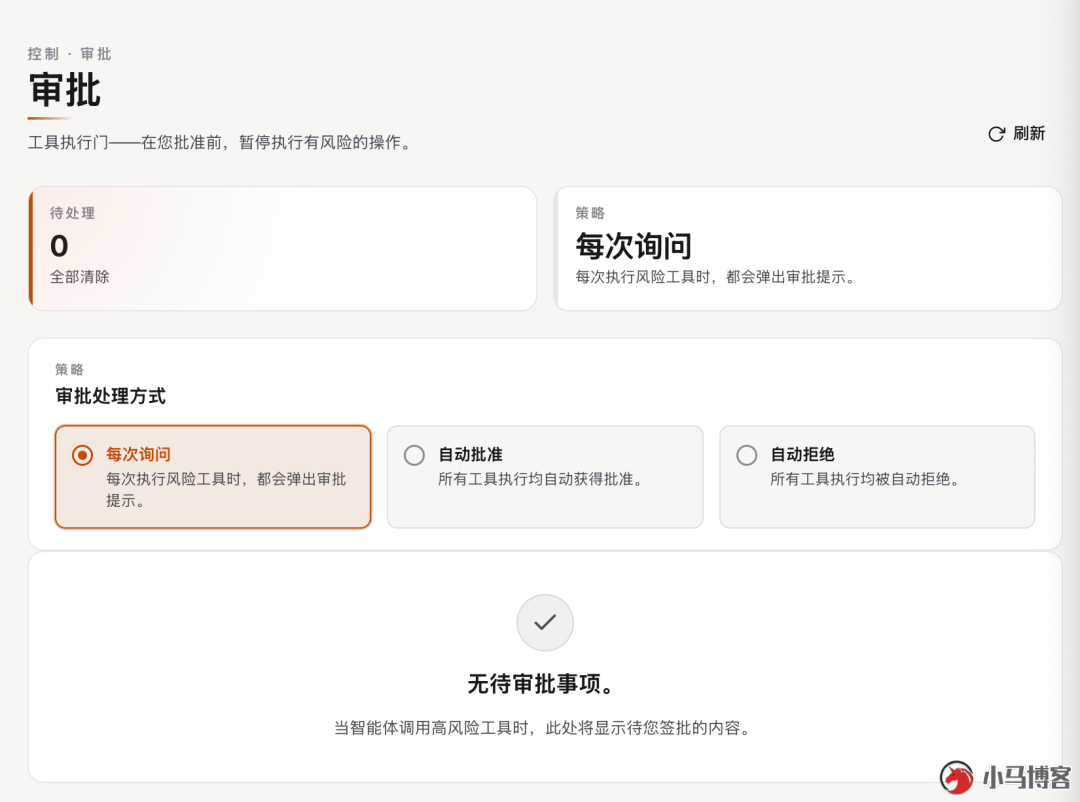Click the pending count number 0

tap(59, 246)
